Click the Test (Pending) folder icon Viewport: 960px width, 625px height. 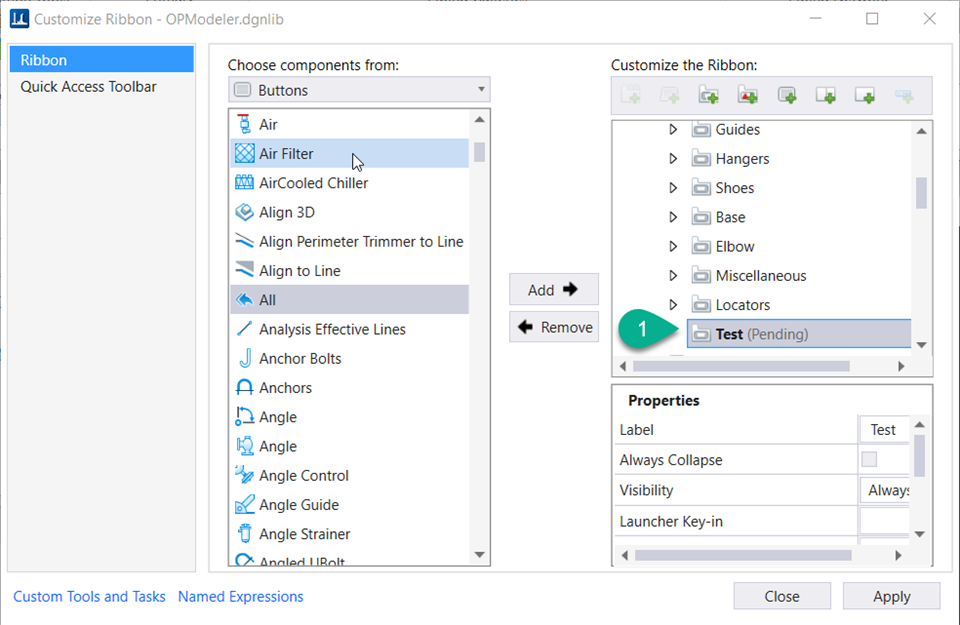click(x=700, y=334)
